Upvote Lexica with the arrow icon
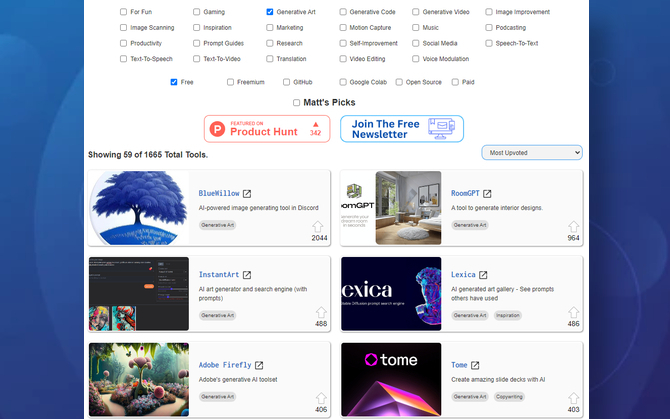Screen dimensions: 670x419 (573, 312)
